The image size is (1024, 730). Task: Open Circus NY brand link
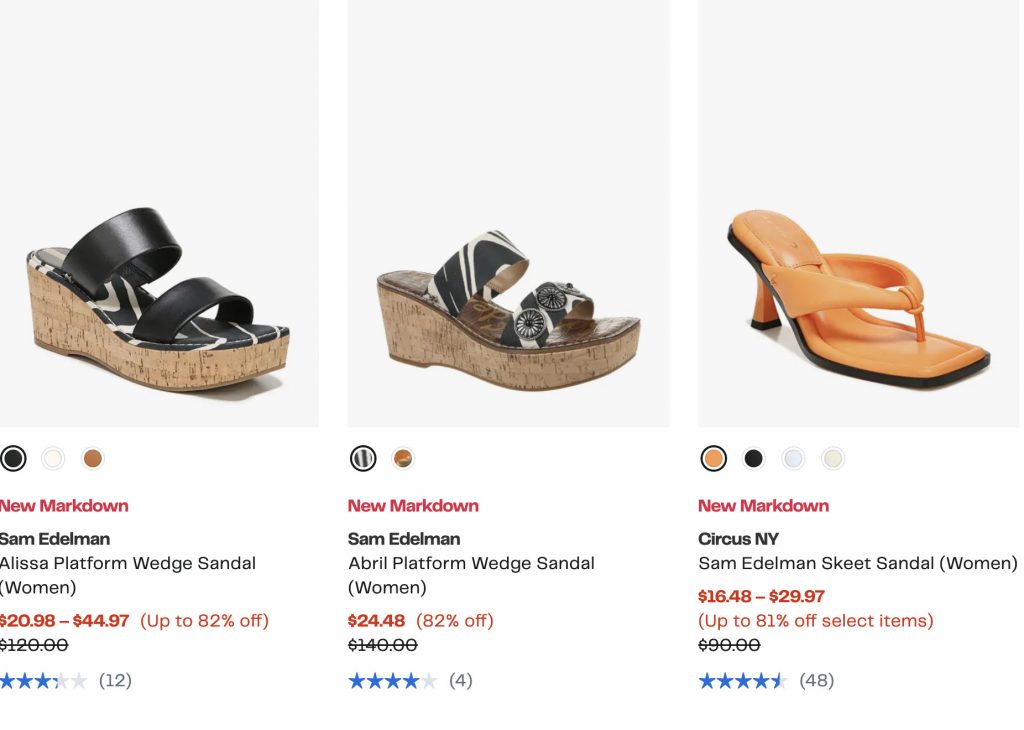click(x=738, y=539)
